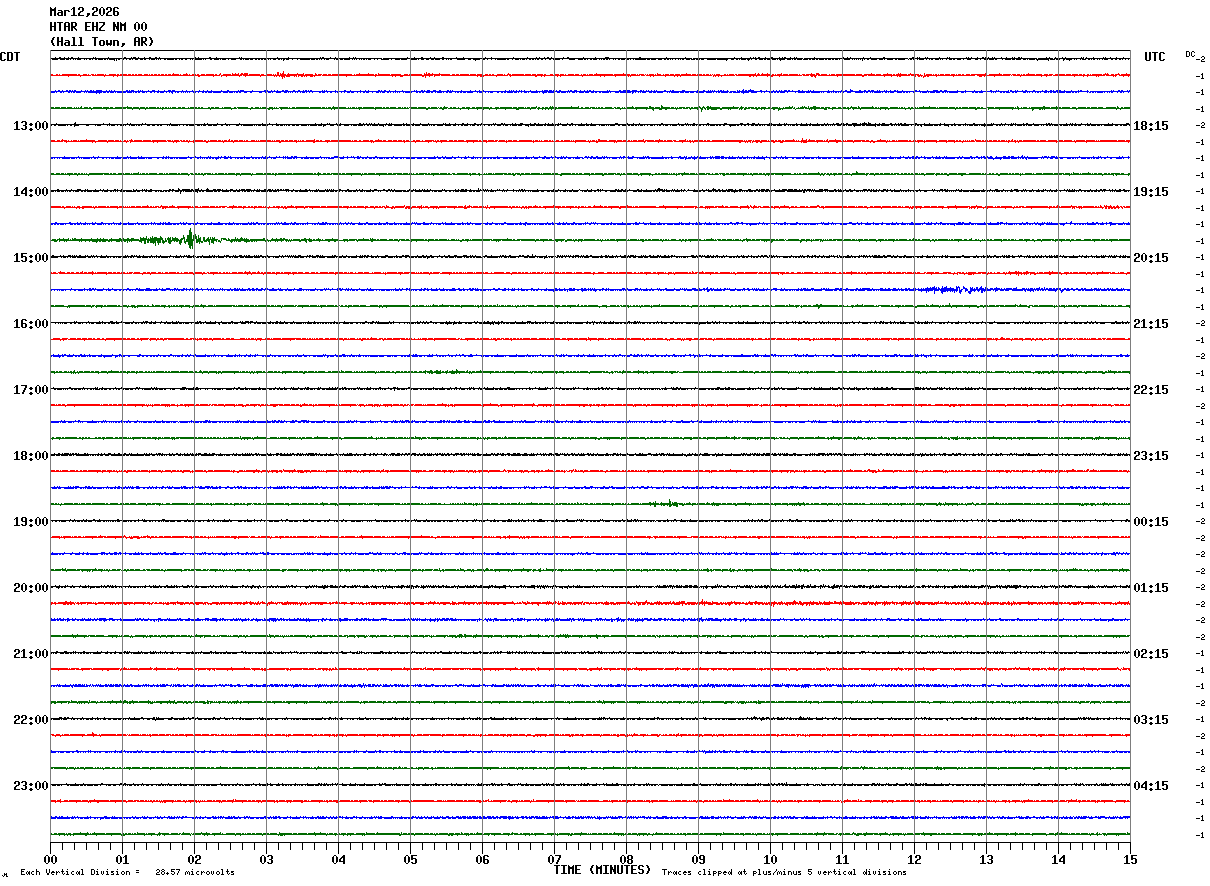
Task: Select the 19:00 CDT time label
Action: pos(30,522)
